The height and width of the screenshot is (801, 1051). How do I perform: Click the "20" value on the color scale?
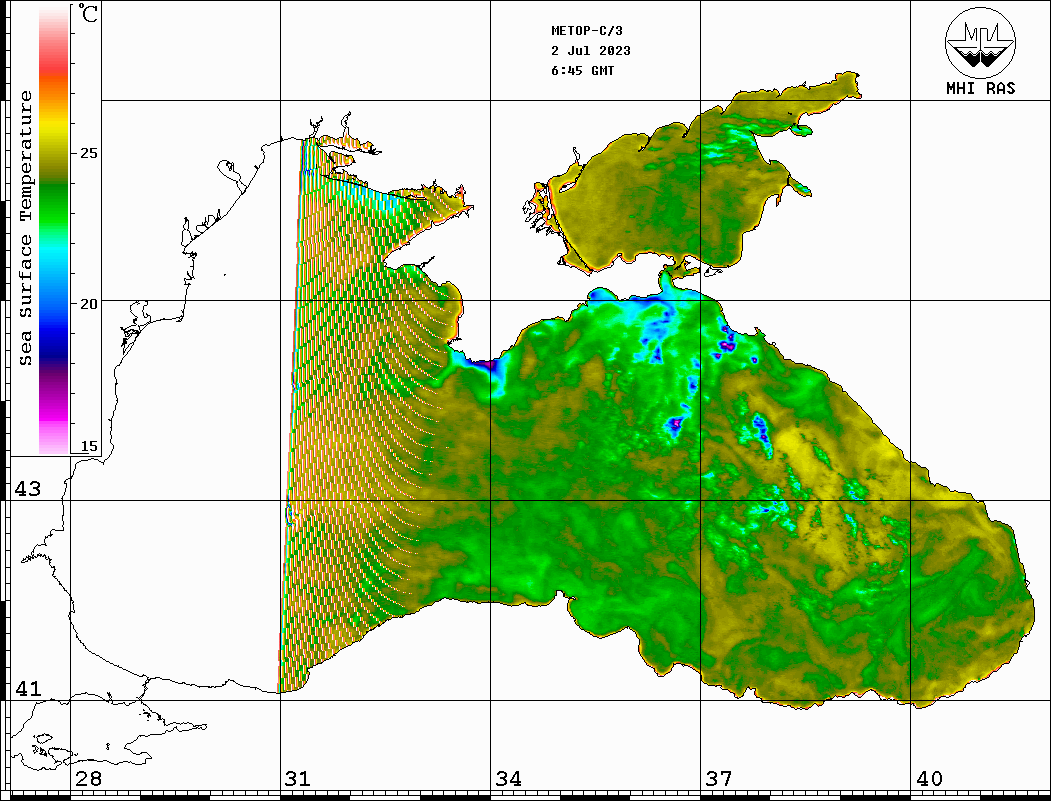click(x=88, y=304)
